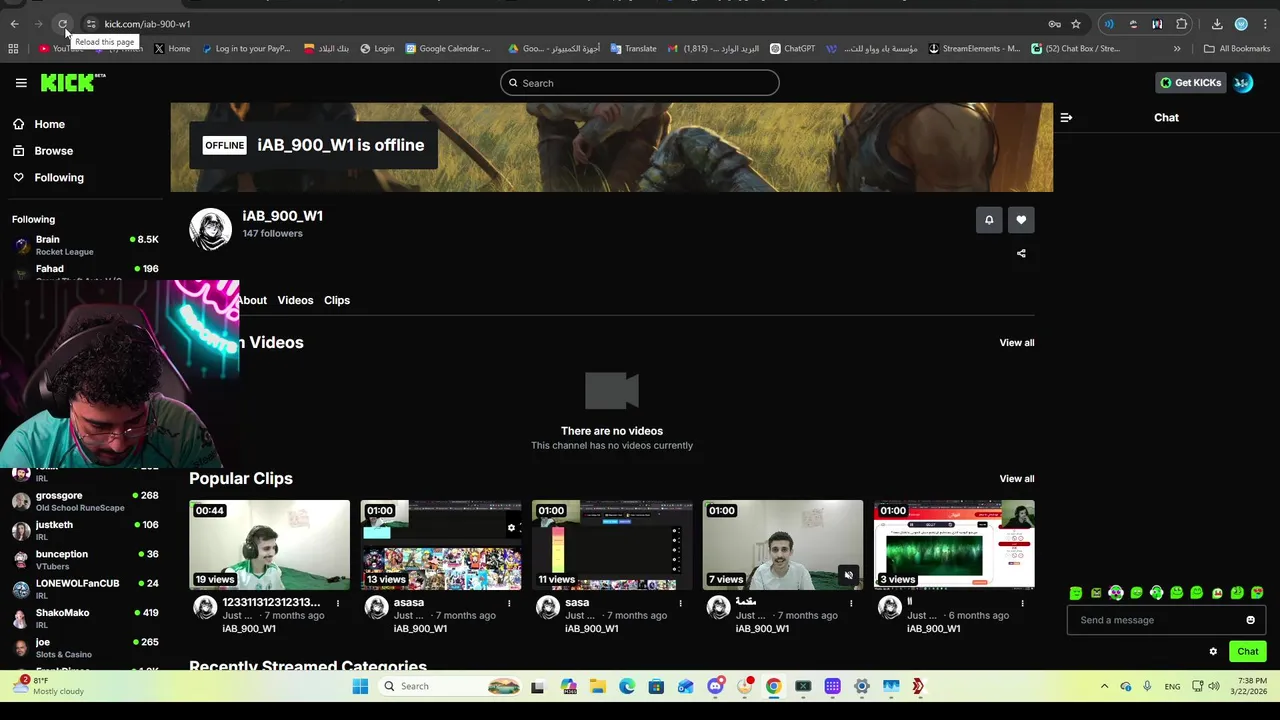Open clip thumbnail with 11 views
1280x720 pixels.
pyautogui.click(x=612, y=545)
